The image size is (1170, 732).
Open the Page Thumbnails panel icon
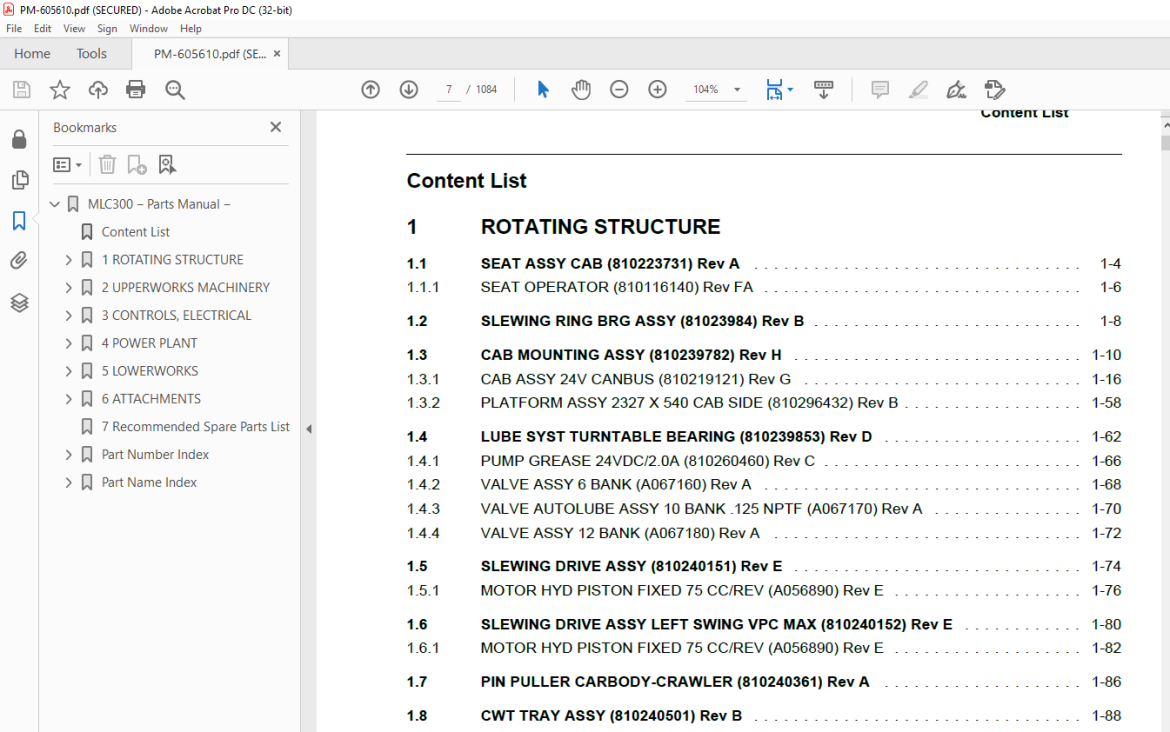pyautogui.click(x=20, y=180)
